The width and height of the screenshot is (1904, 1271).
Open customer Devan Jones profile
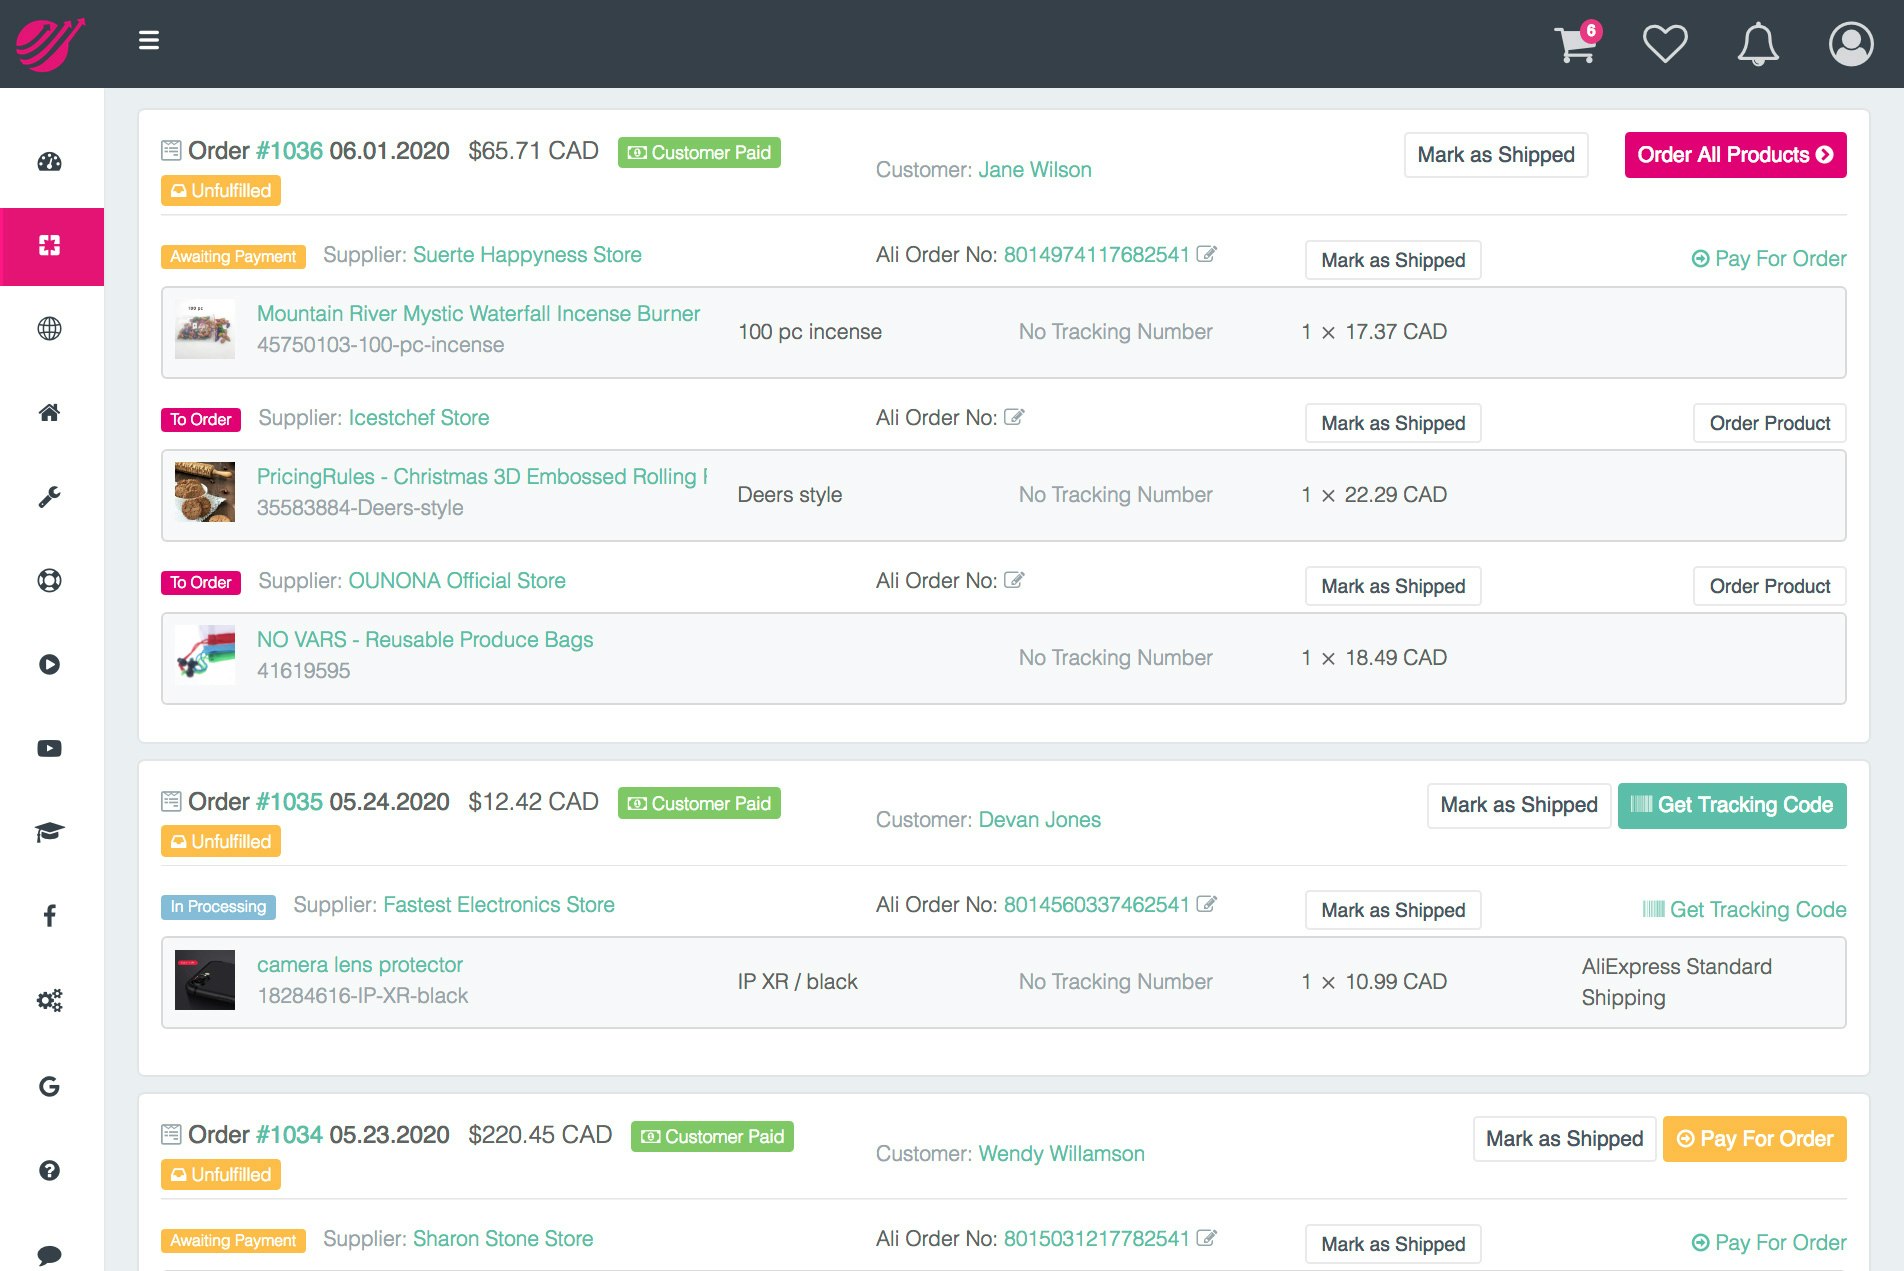coord(1040,820)
